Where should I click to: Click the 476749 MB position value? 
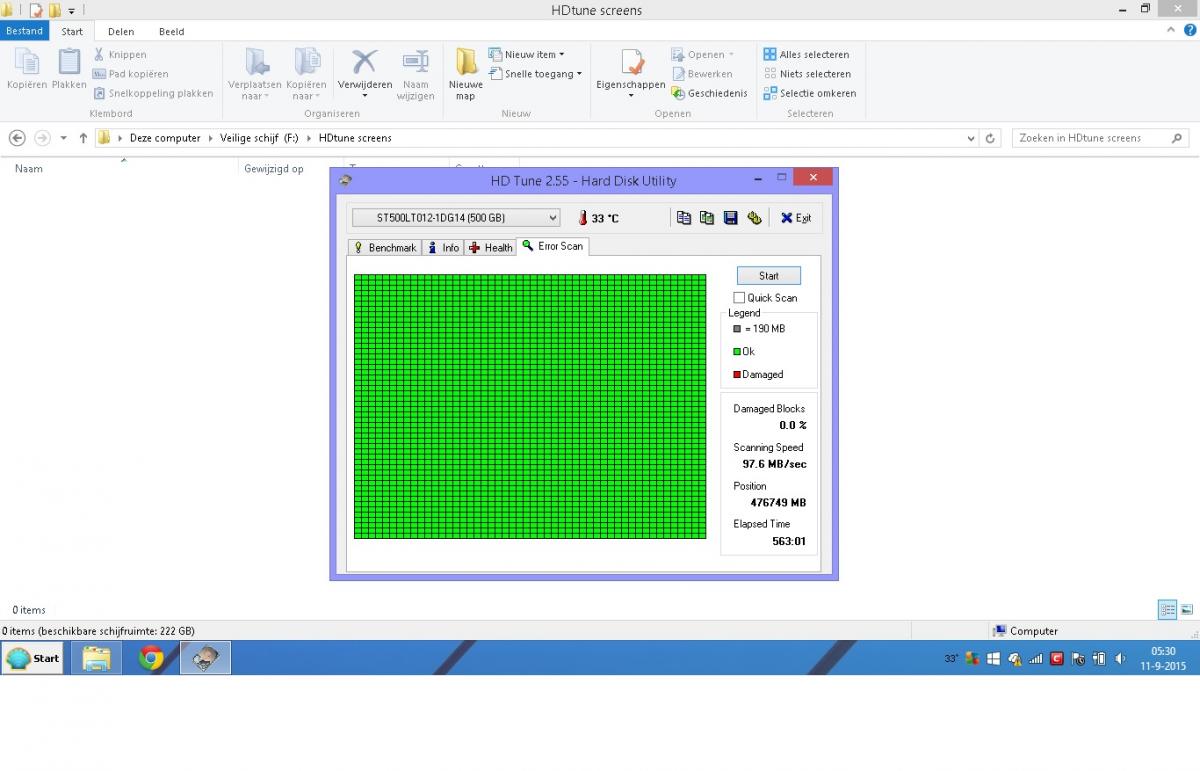pos(778,503)
